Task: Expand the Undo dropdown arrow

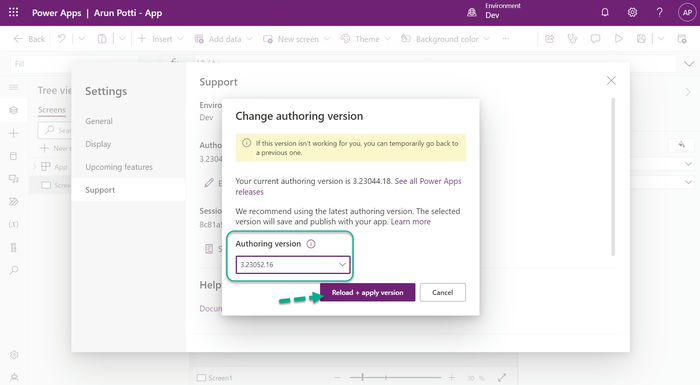Action: tap(81, 39)
